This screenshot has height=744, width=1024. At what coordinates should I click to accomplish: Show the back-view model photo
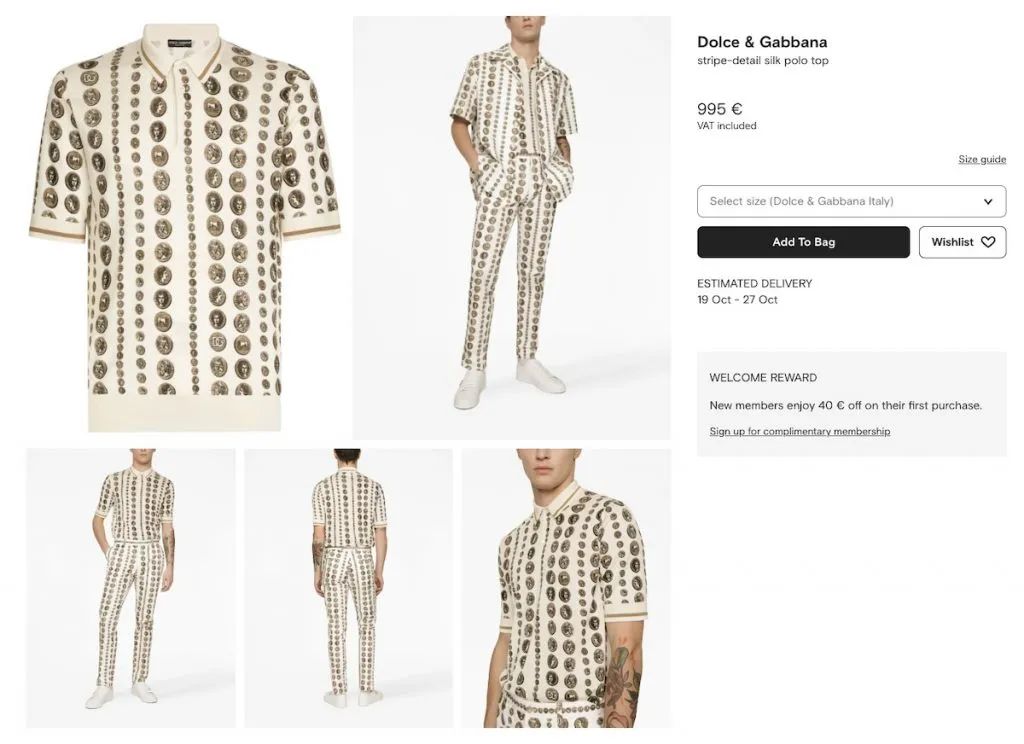[348, 588]
